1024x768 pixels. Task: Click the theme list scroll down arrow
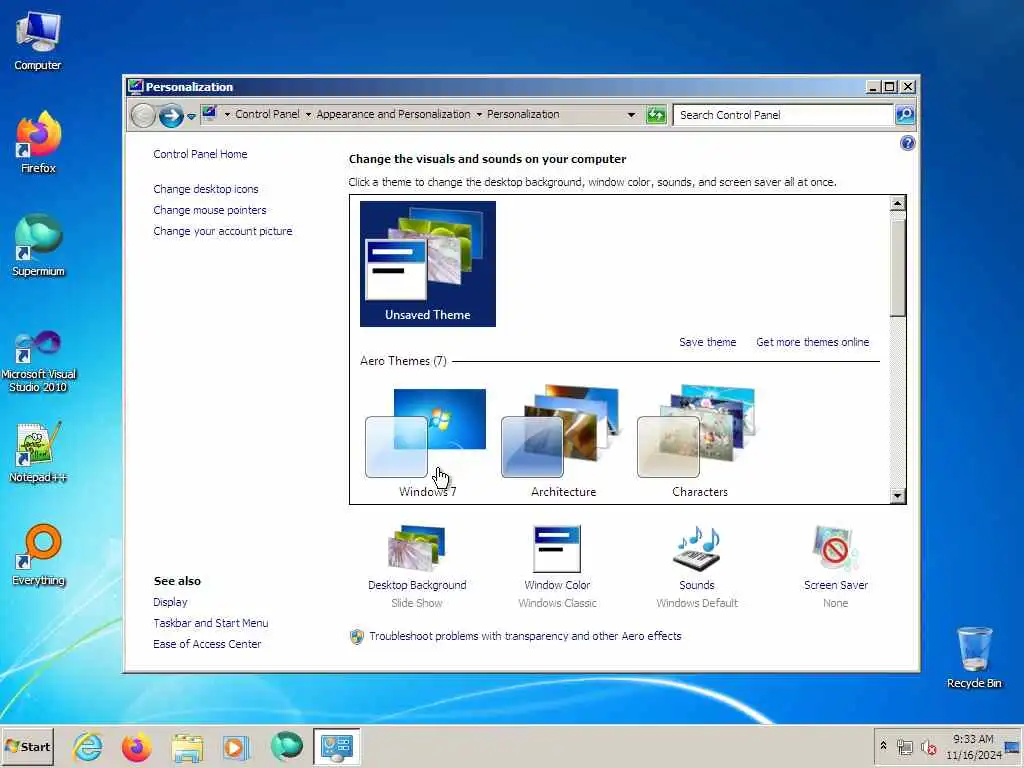click(898, 496)
